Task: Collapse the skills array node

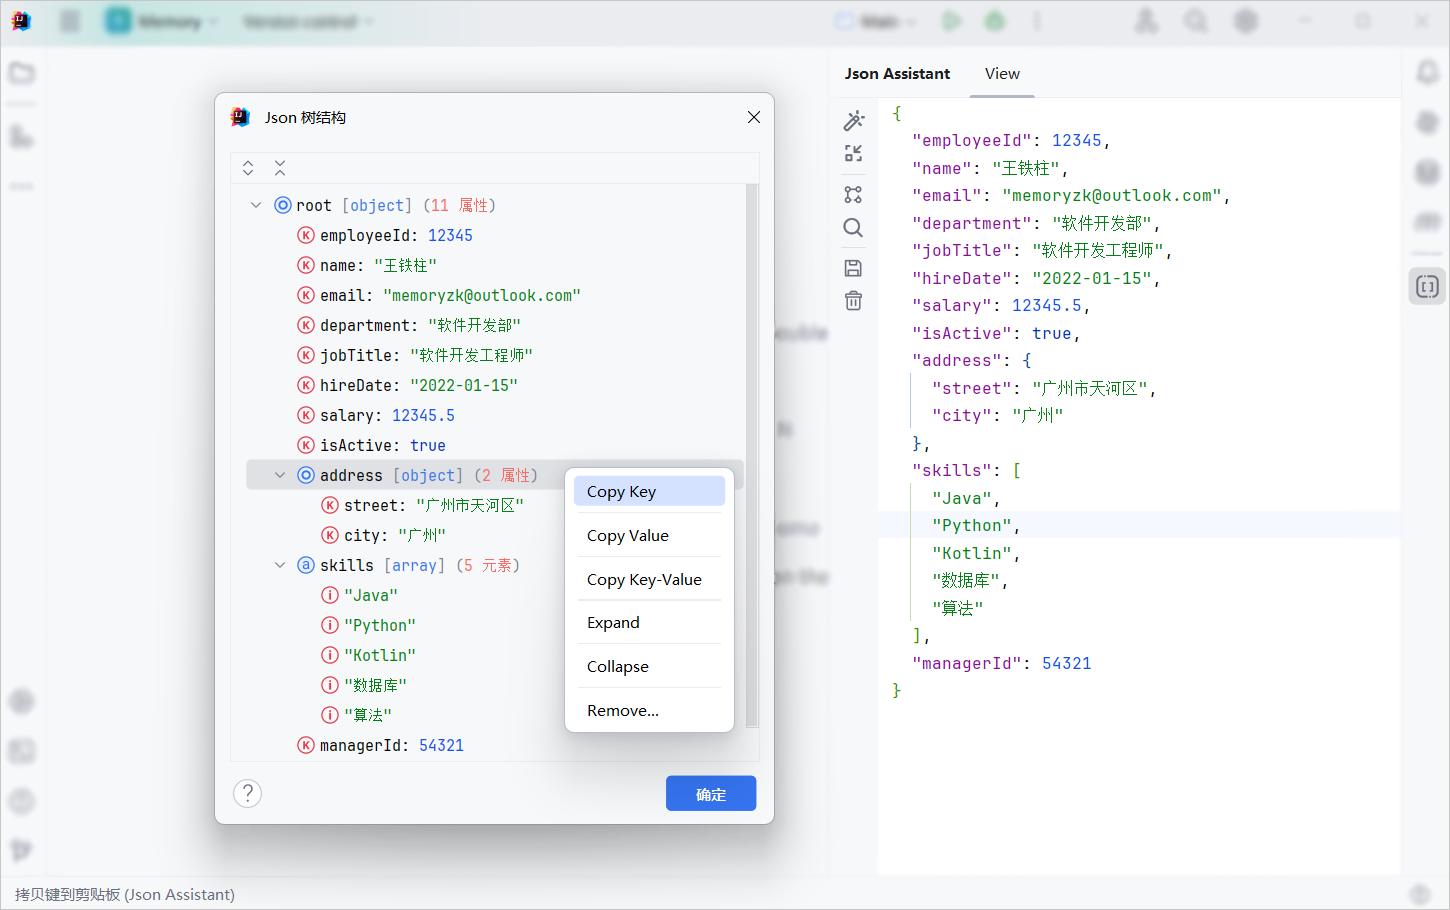Action: pos(279,564)
